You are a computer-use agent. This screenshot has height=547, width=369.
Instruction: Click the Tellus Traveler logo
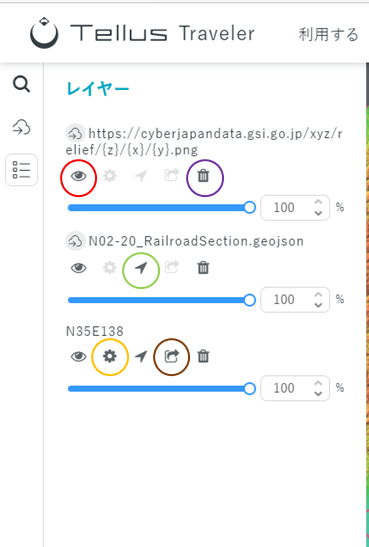coord(142,33)
